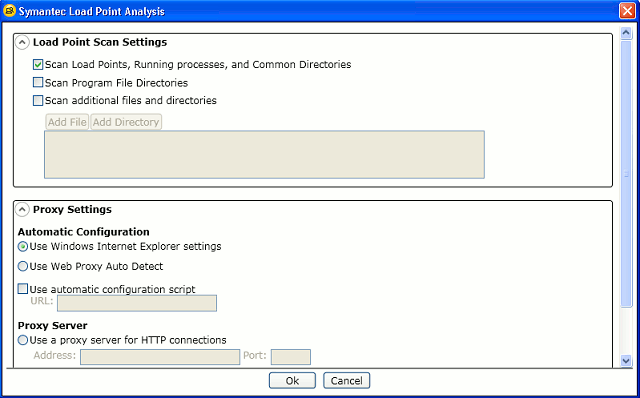The width and height of the screenshot is (640, 398).
Task: Collapse the Load Point Scan Settings section
Action: click(22, 42)
